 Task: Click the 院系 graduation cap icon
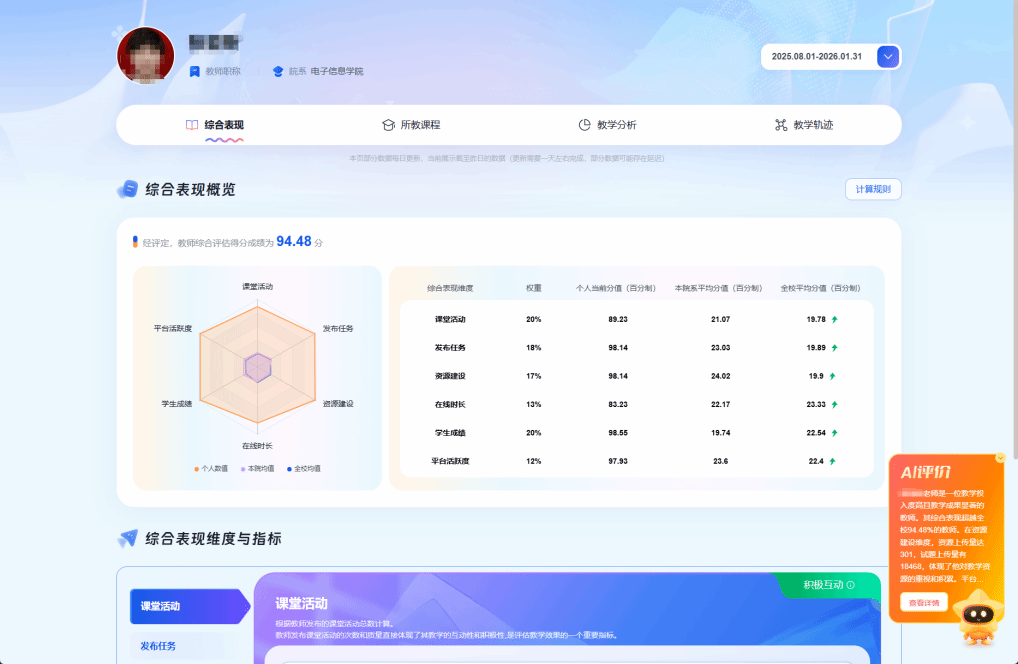click(x=278, y=71)
